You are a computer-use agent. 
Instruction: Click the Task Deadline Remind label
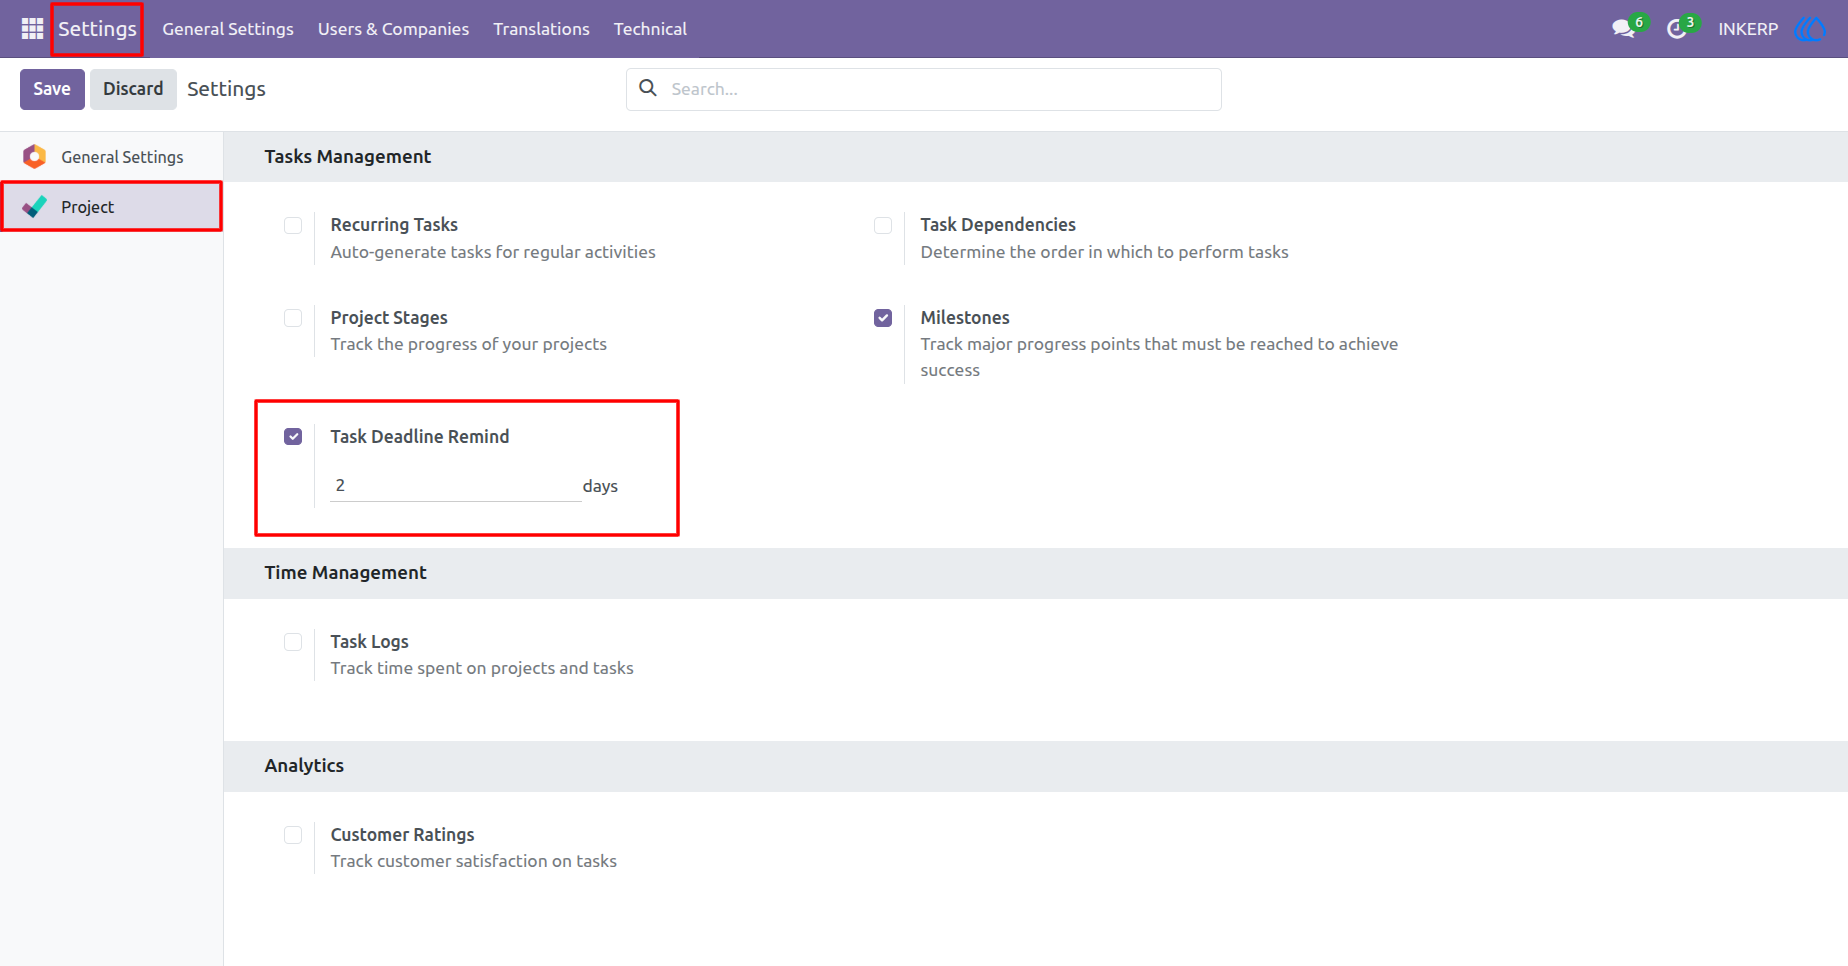click(420, 437)
